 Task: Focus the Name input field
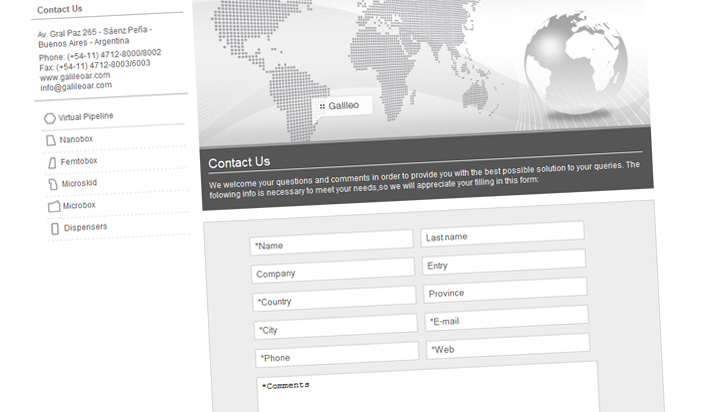[x=331, y=242]
